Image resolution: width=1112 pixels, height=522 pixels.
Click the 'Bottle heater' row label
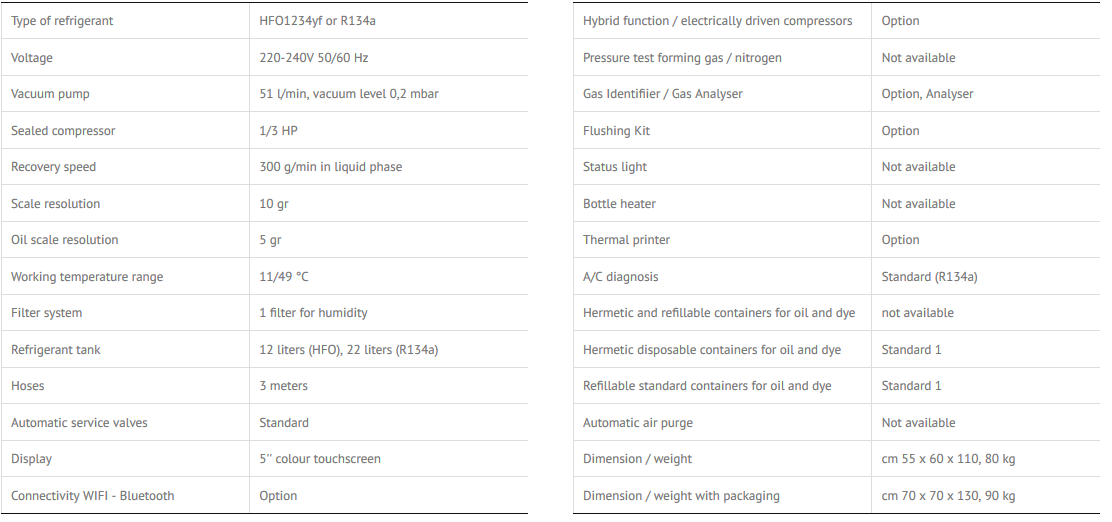(619, 204)
